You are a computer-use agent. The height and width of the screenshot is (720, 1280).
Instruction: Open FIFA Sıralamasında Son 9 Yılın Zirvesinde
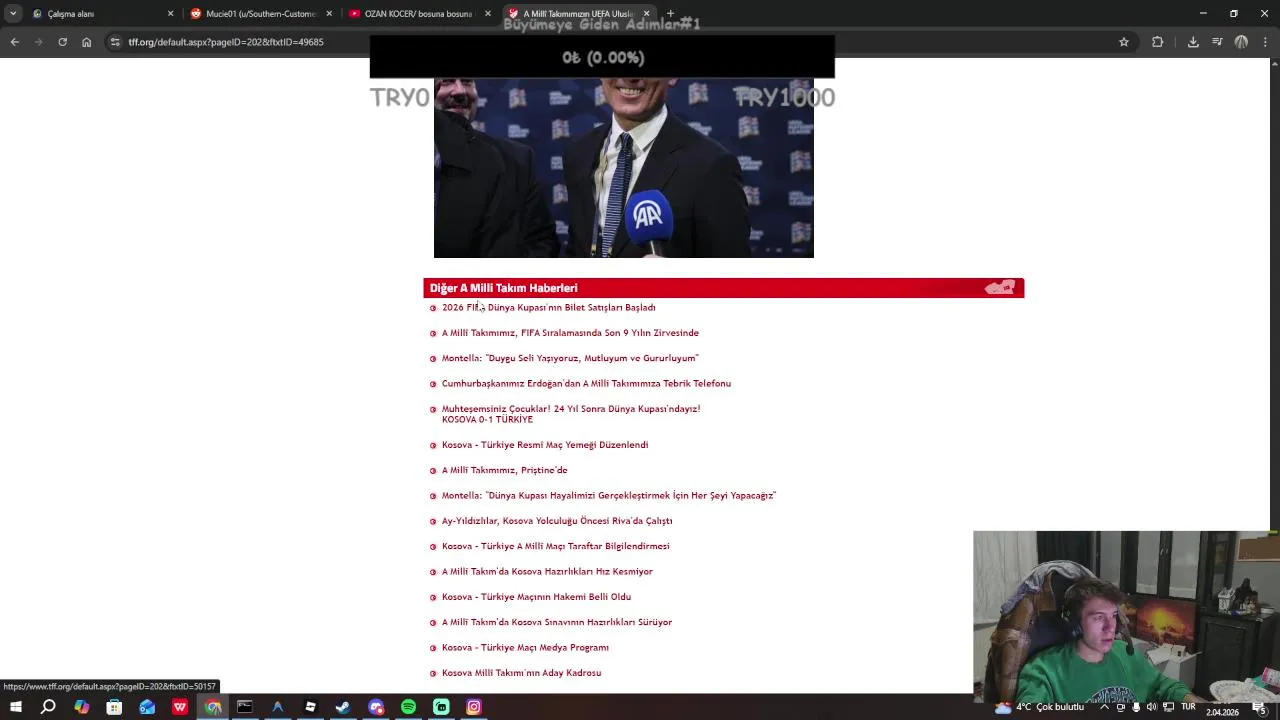(570, 333)
